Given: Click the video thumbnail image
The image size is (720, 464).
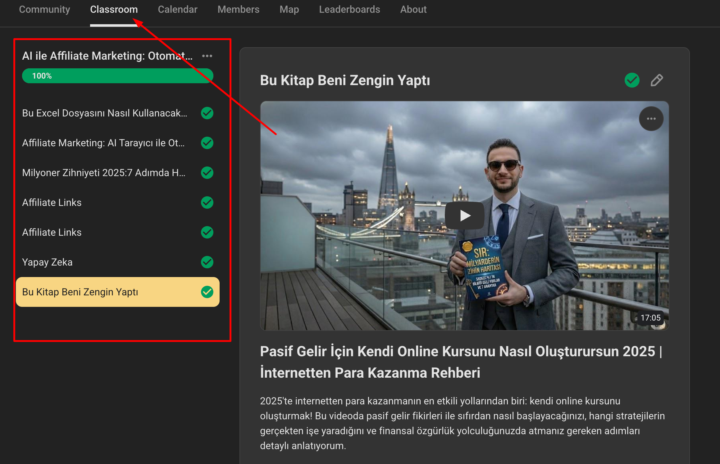Looking at the screenshot, I should point(464,215).
